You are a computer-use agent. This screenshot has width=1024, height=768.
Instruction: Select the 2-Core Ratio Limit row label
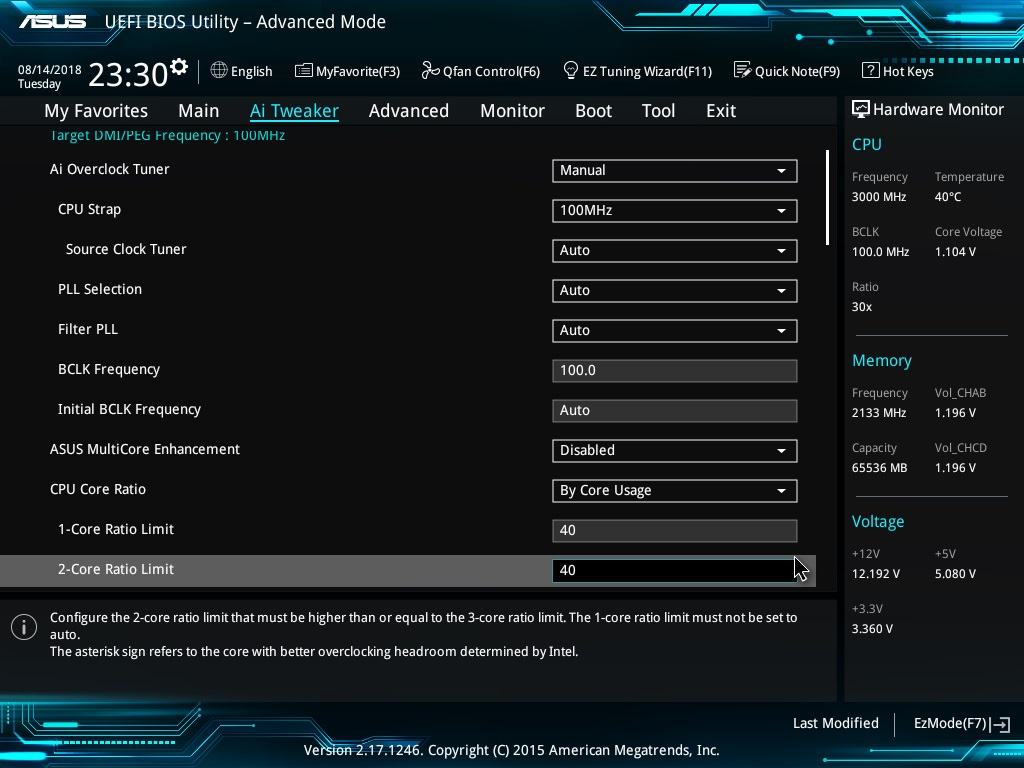(116, 569)
